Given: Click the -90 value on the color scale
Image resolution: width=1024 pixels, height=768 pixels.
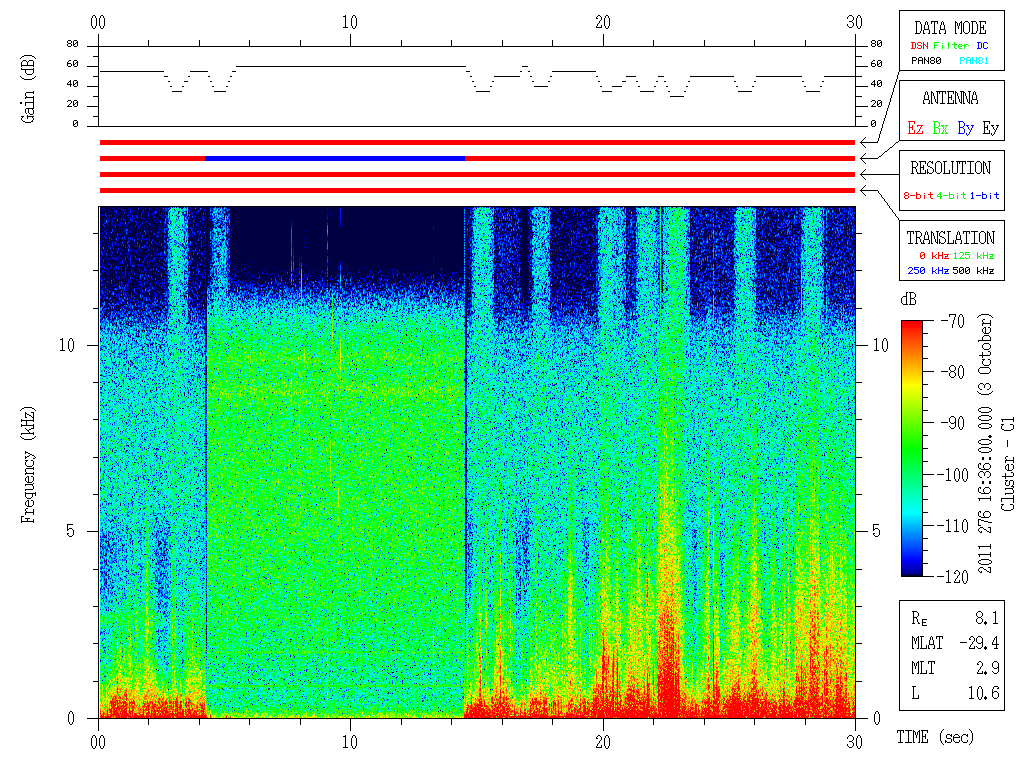Looking at the screenshot, I should point(953,423).
